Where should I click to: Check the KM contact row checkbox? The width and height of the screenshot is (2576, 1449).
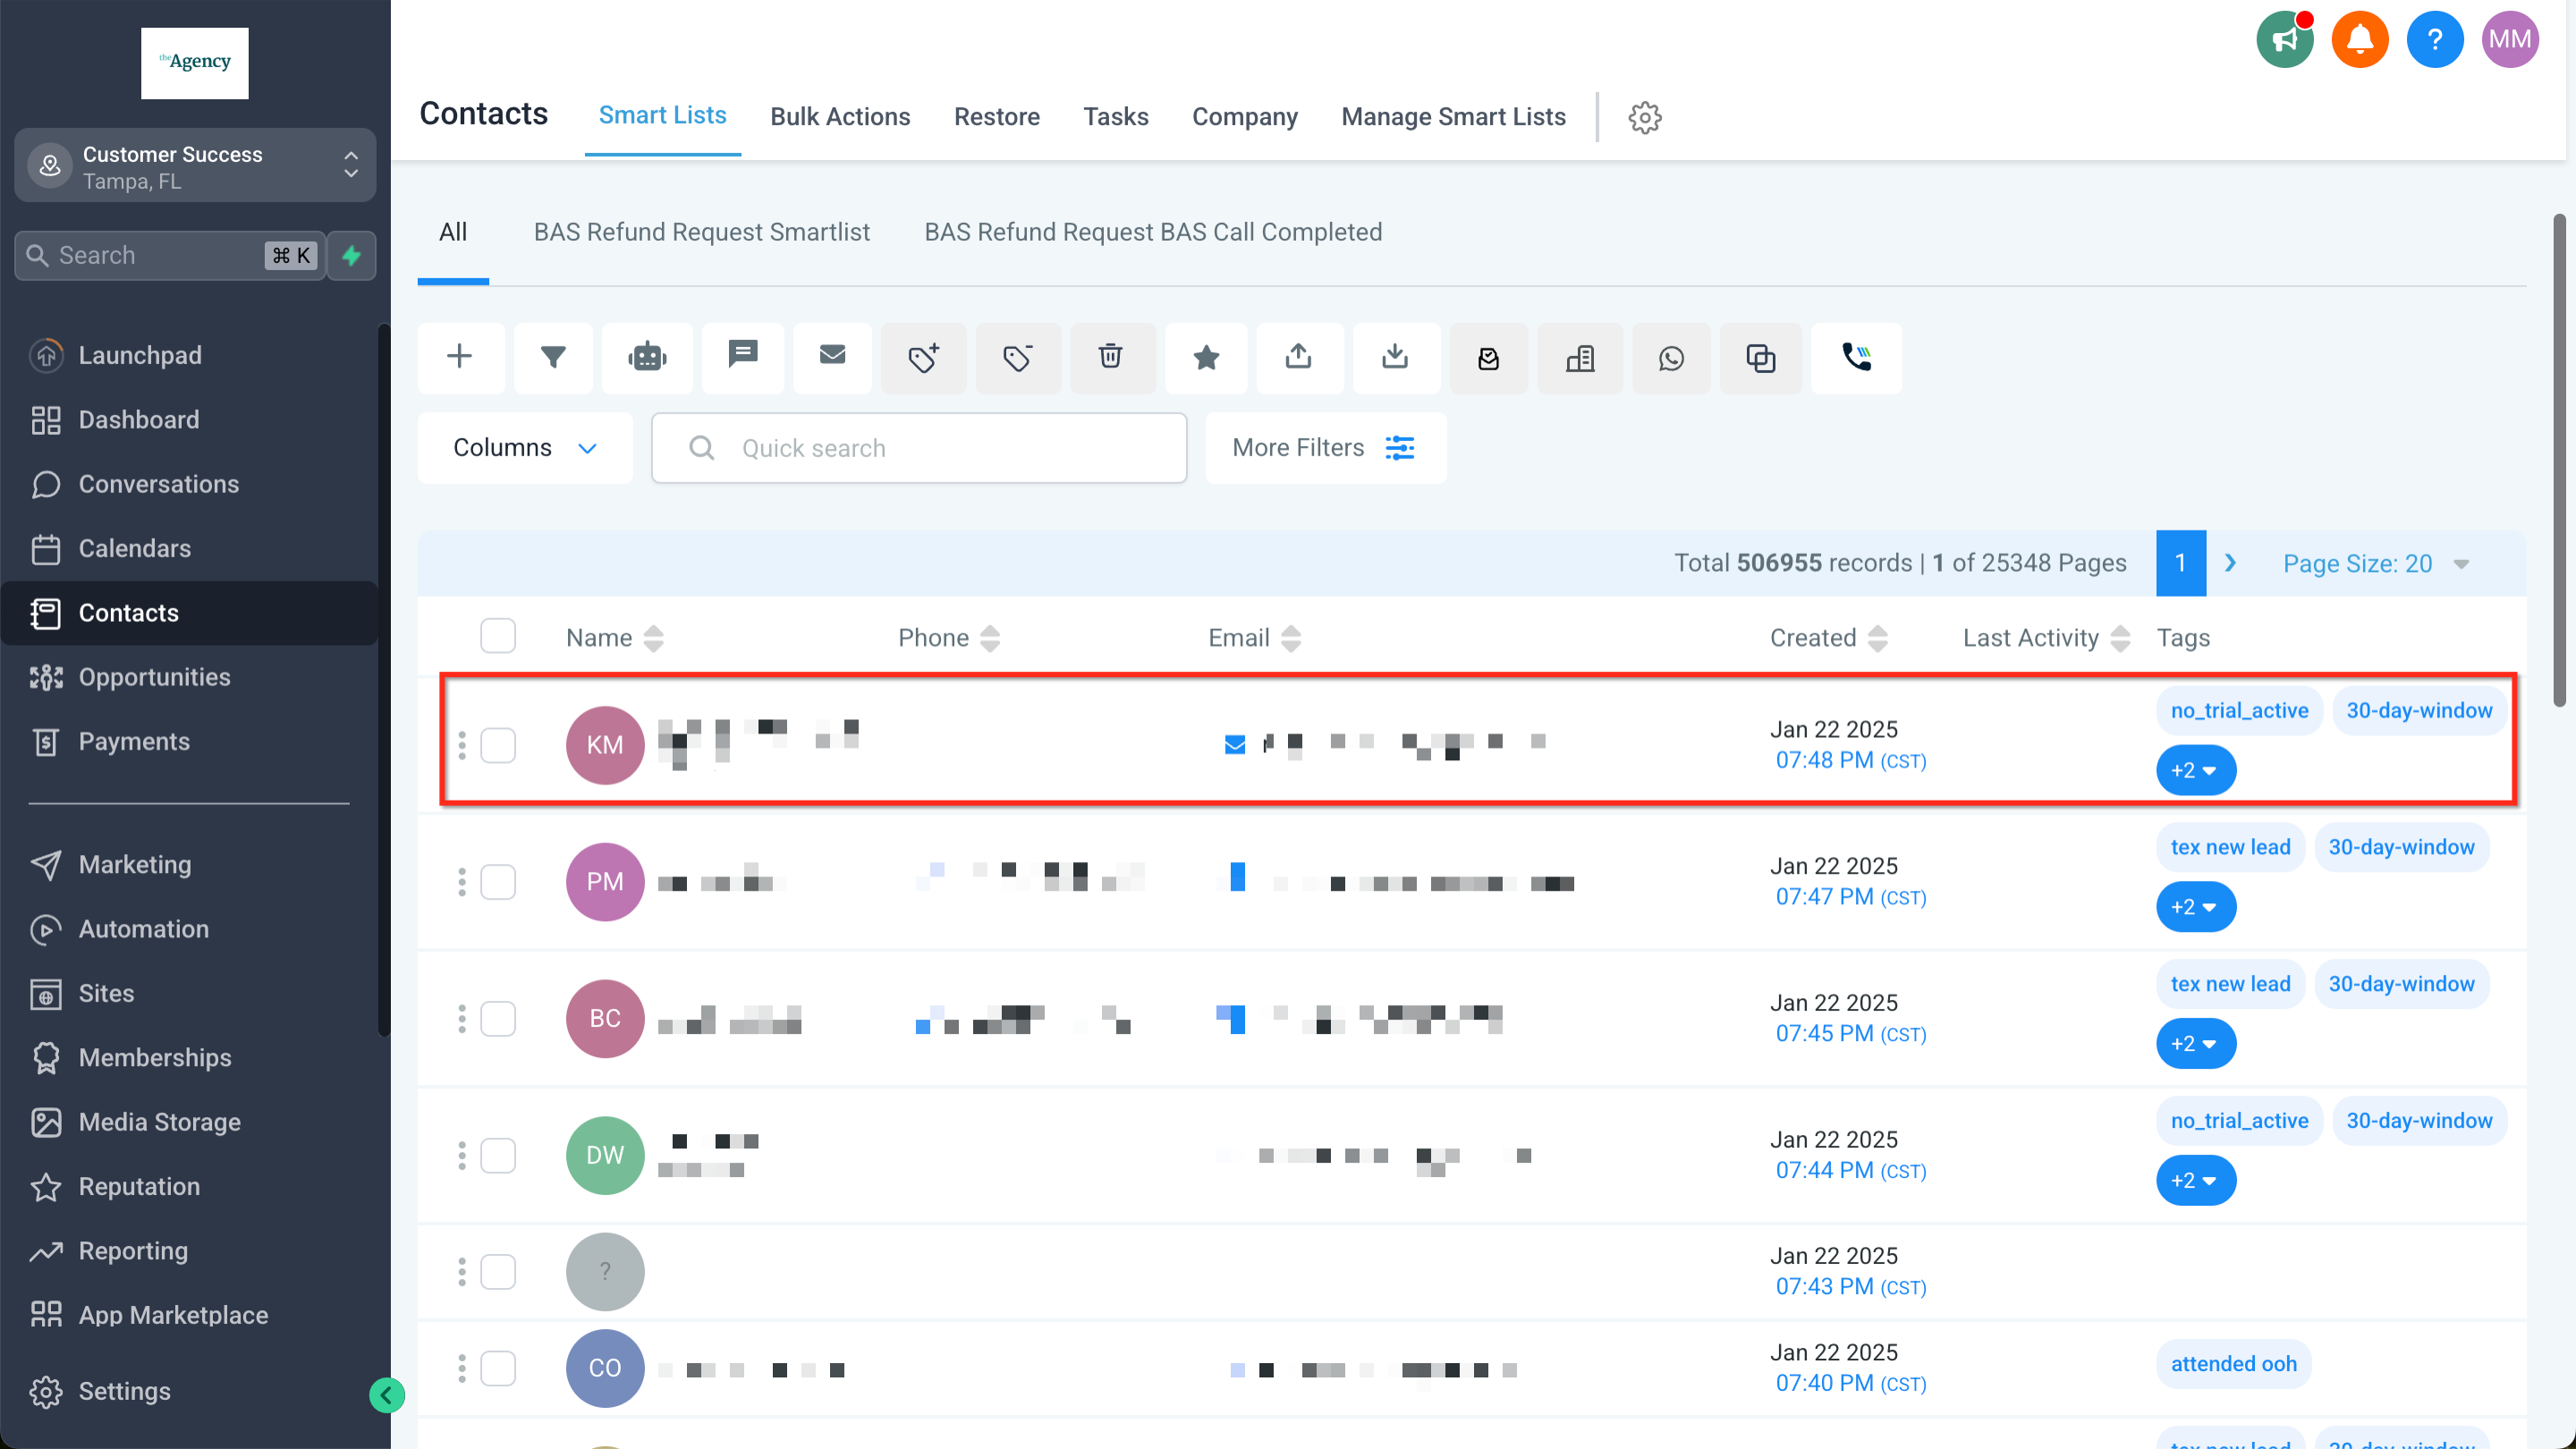(x=497, y=745)
